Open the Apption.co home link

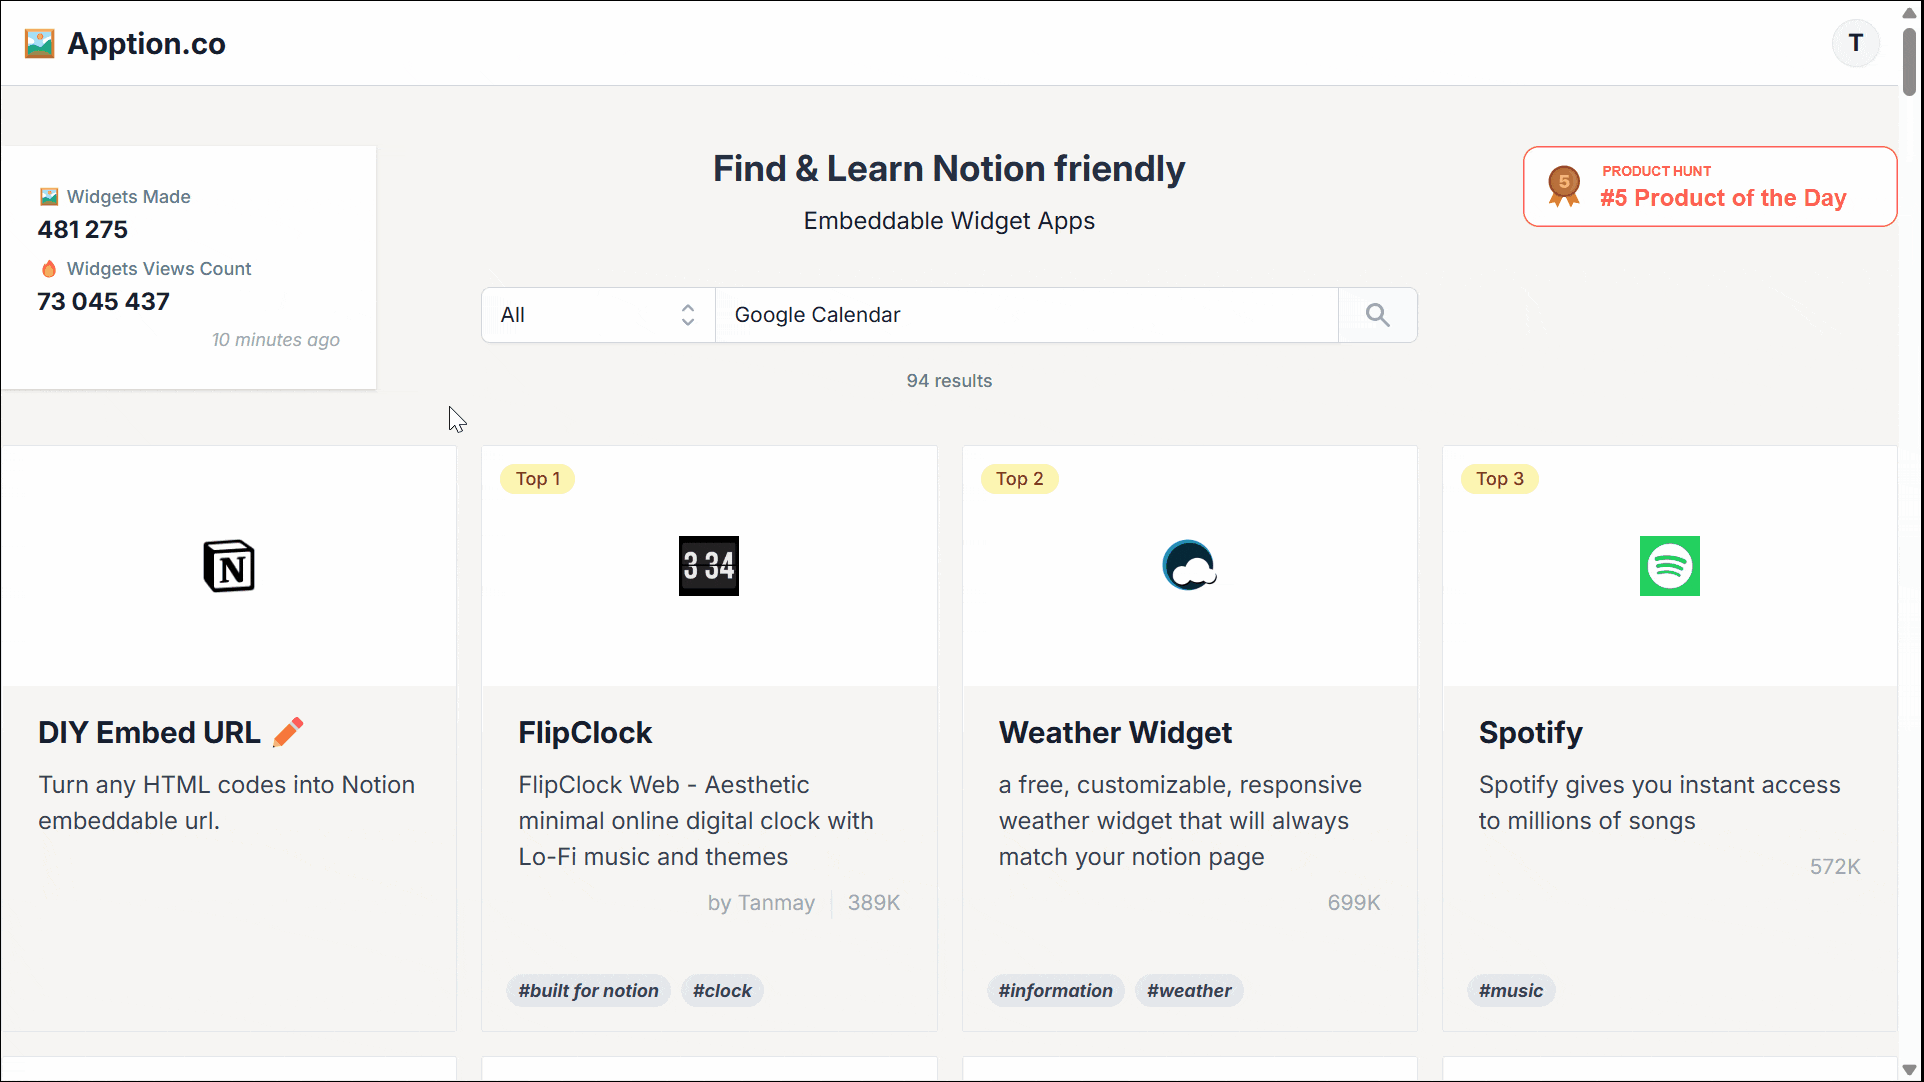tap(125, 44)
